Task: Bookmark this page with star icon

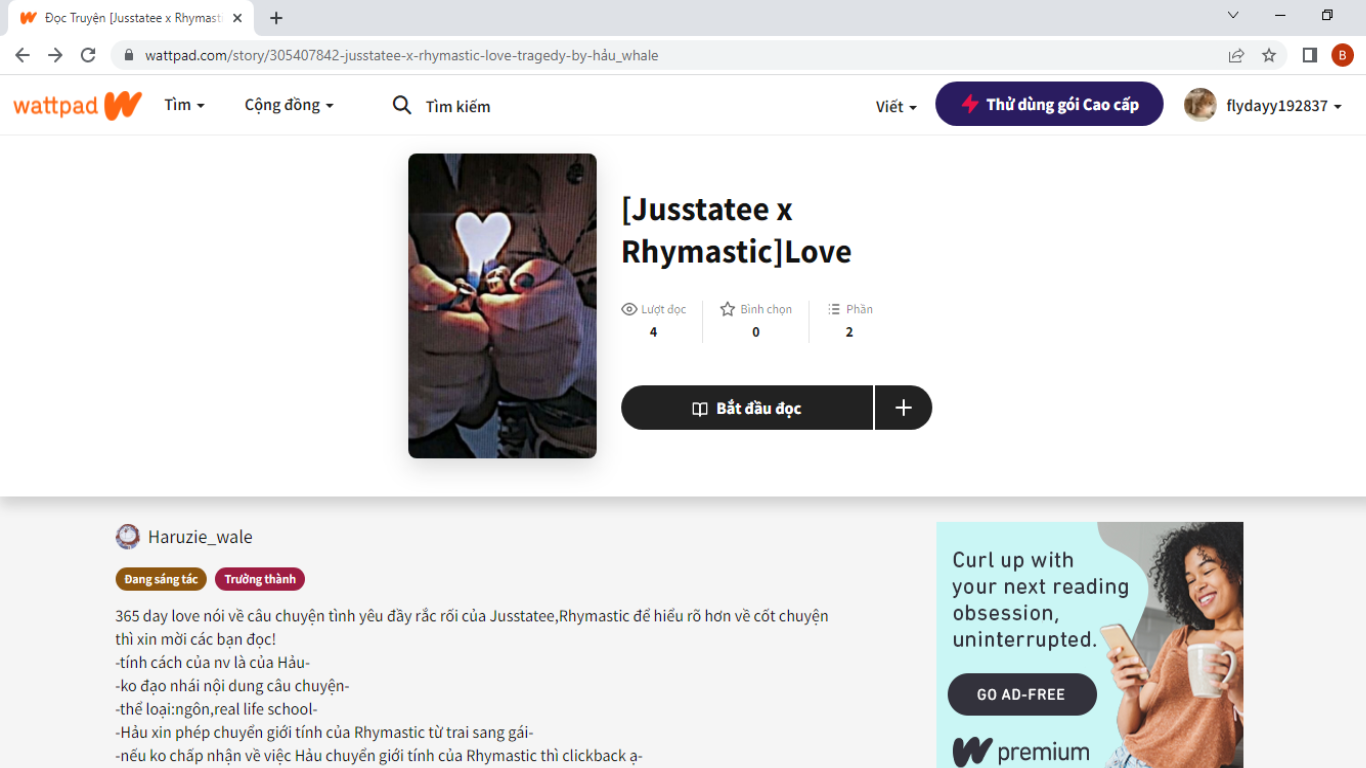Action: tap(1269, 55)
